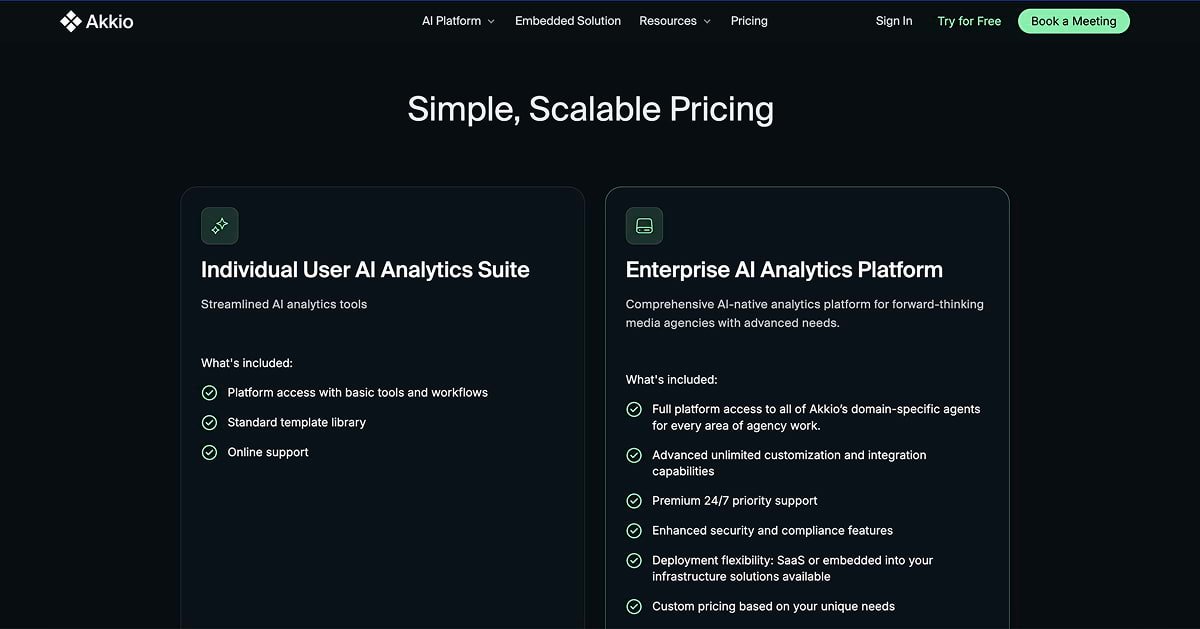Open the Embedded Solution page
1200x629 pixels.
pos(568,21)
